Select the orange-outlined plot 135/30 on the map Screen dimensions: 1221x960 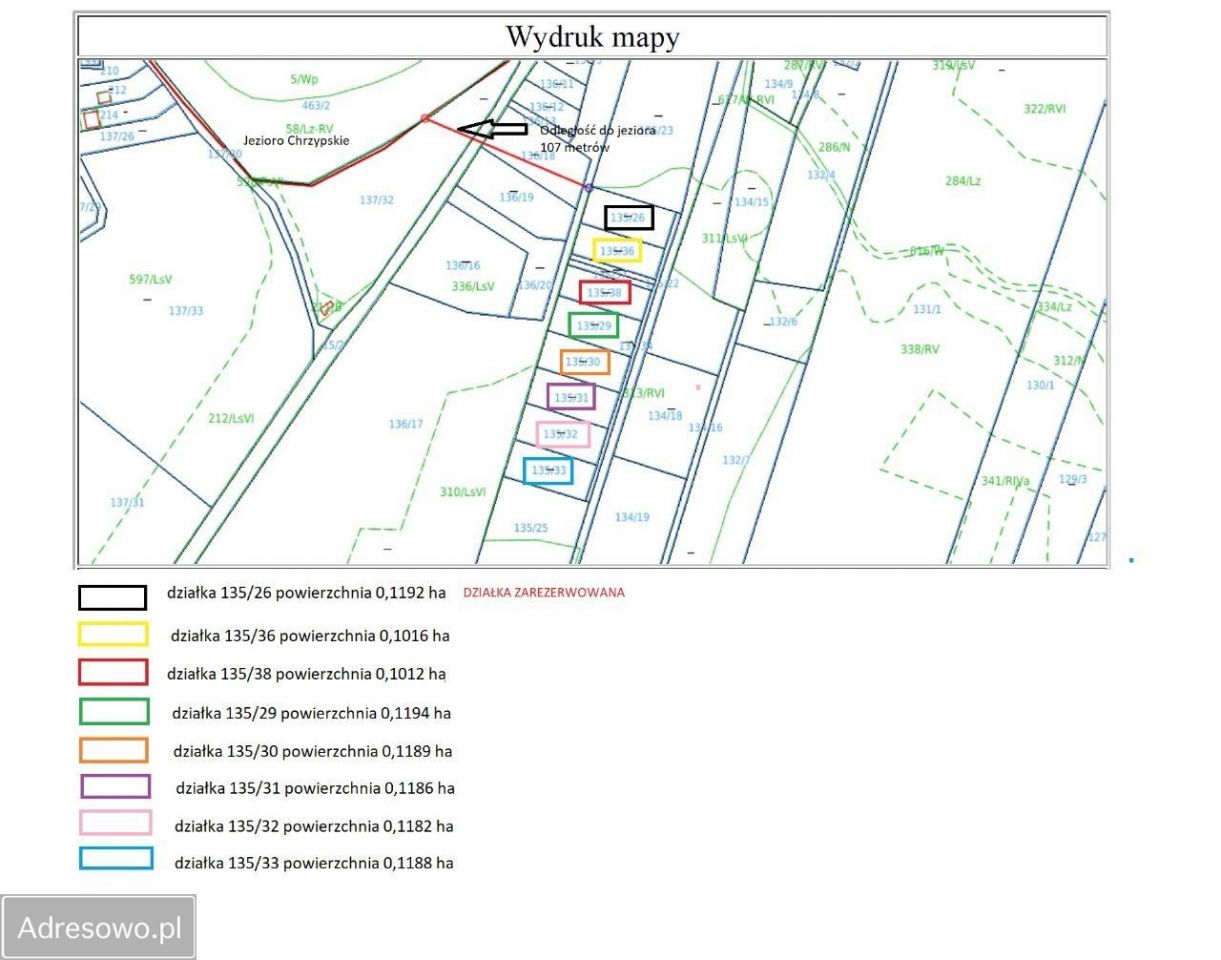584,361
